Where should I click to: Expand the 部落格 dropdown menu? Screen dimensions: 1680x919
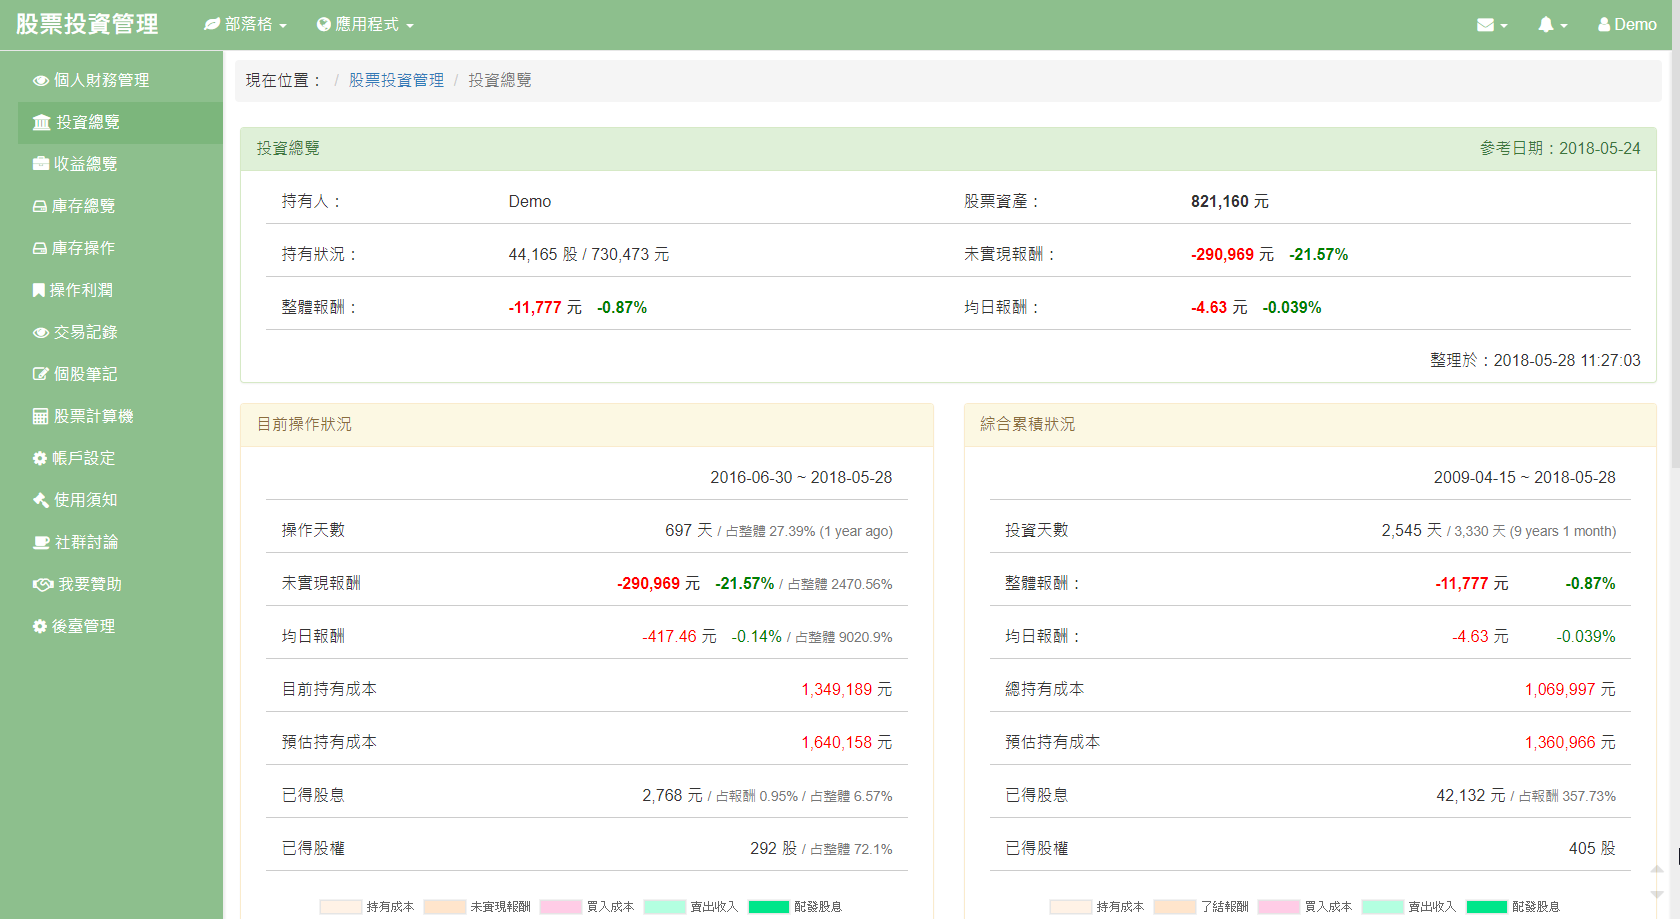[x=246, y=24]
